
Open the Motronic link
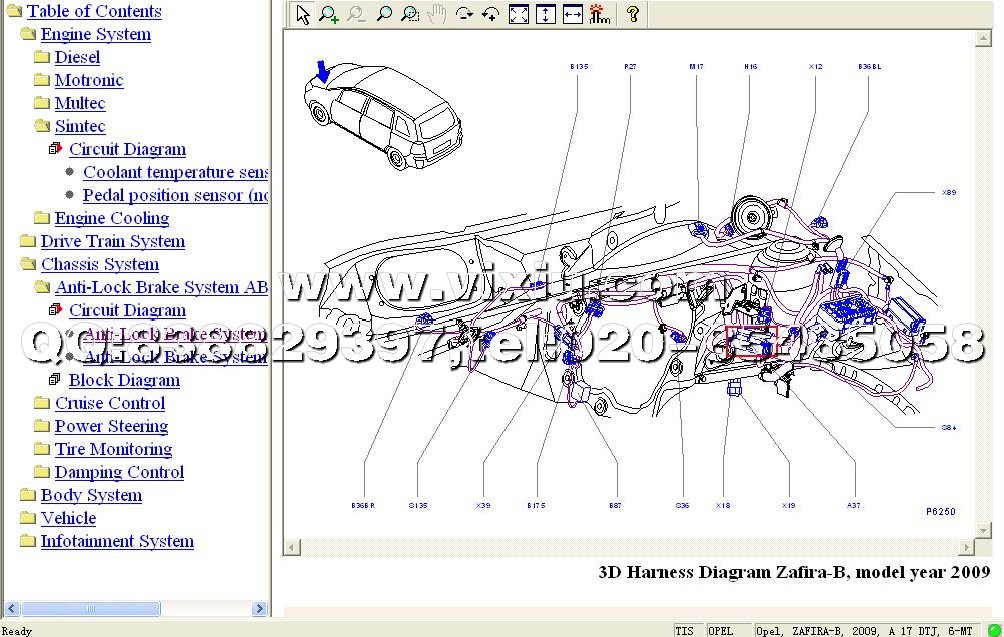(88, 80)
